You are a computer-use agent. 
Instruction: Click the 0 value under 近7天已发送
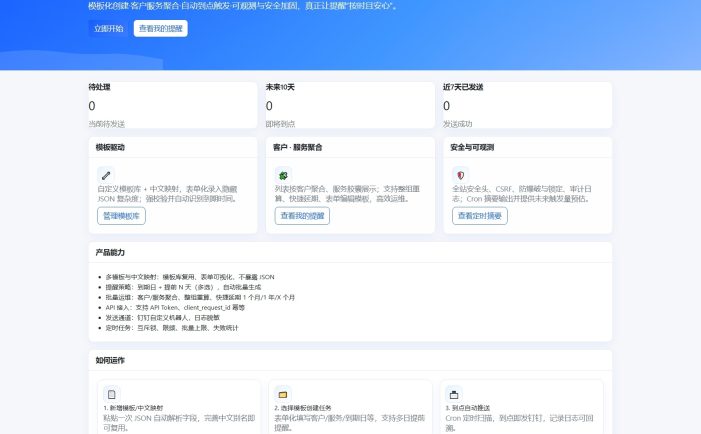tap(446, 106)
